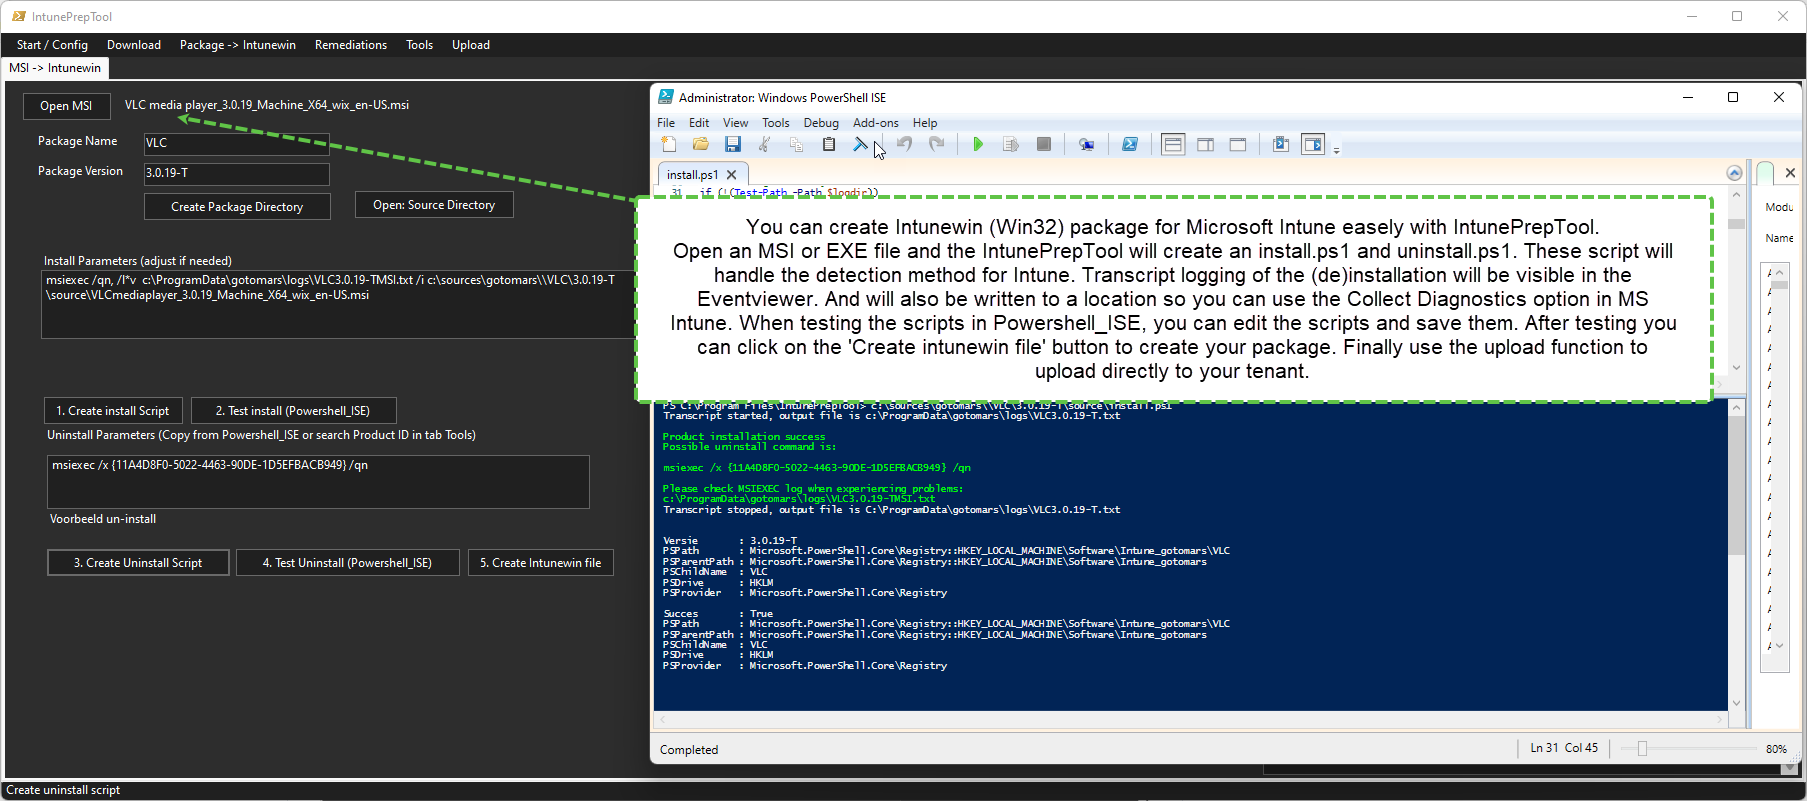Click Run Selection icon in ISE toolbar

[x=1011, y=145]
